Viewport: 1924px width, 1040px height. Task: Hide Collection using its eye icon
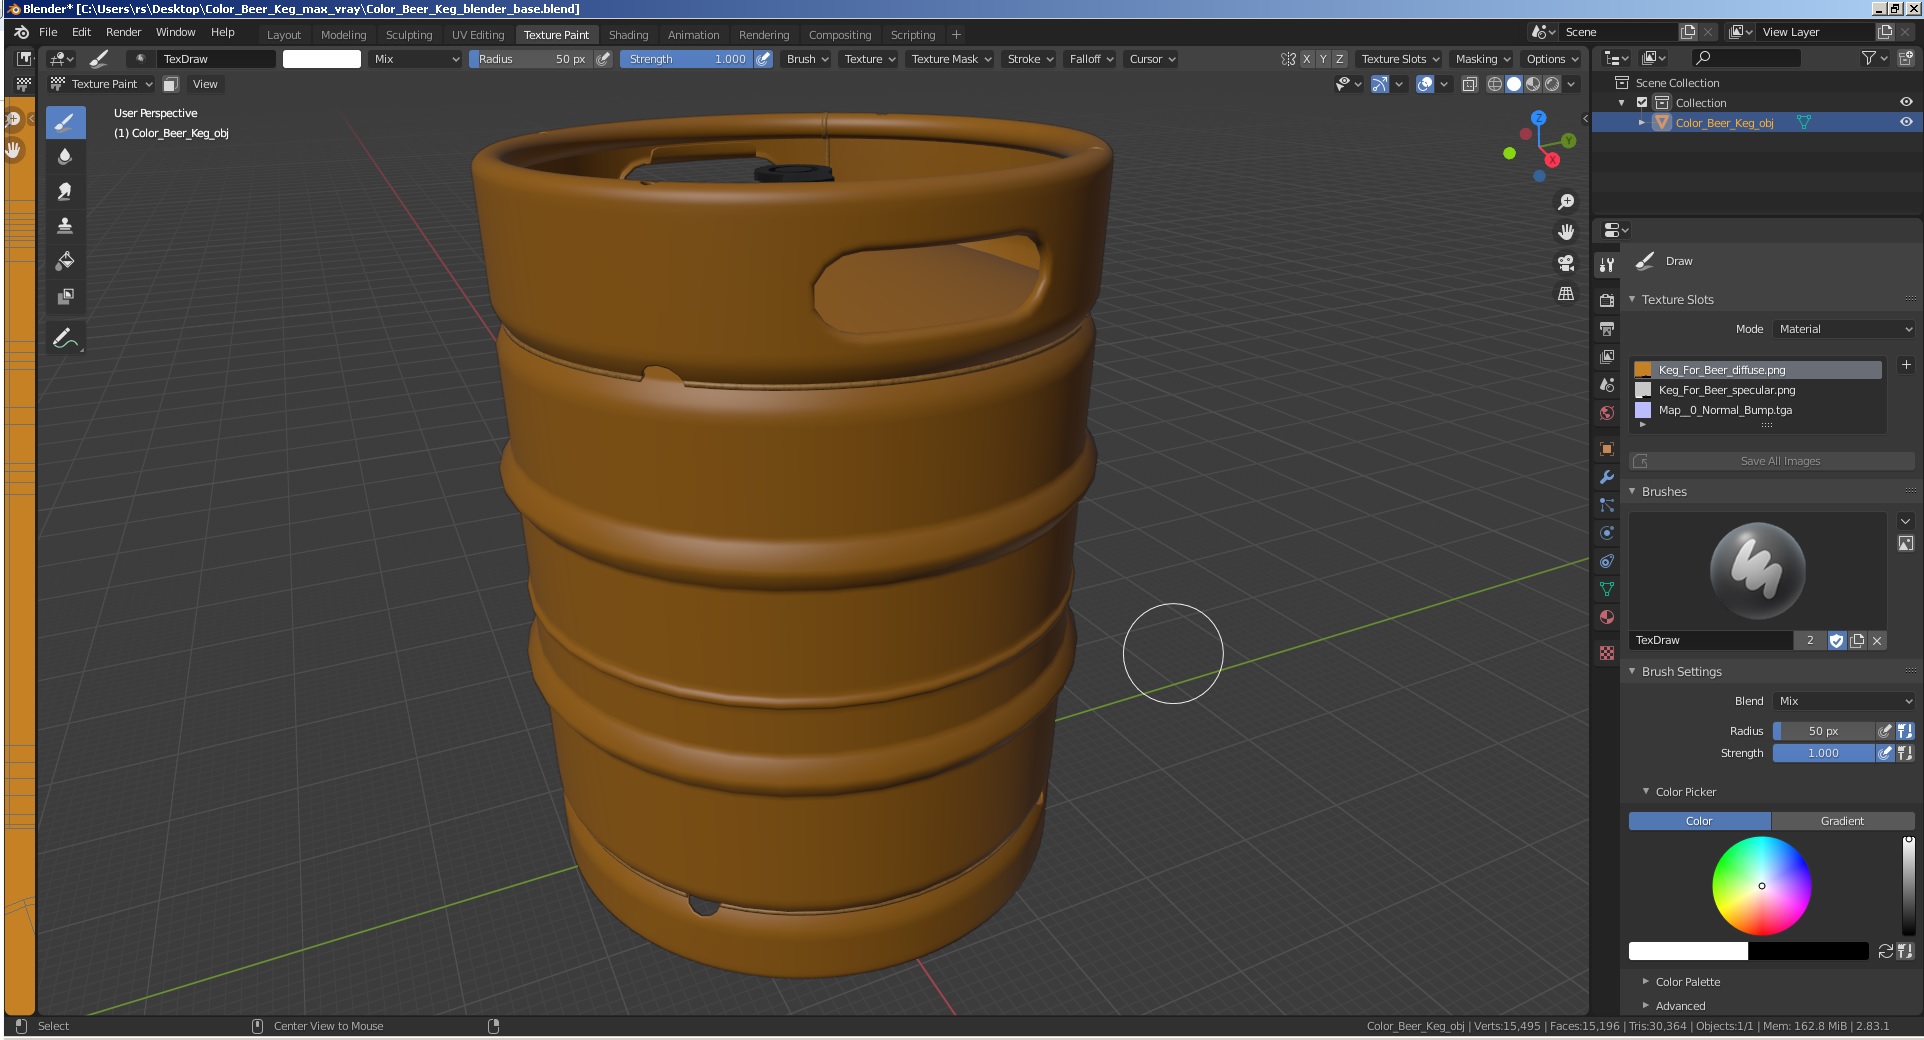(x=1906, y=102)
